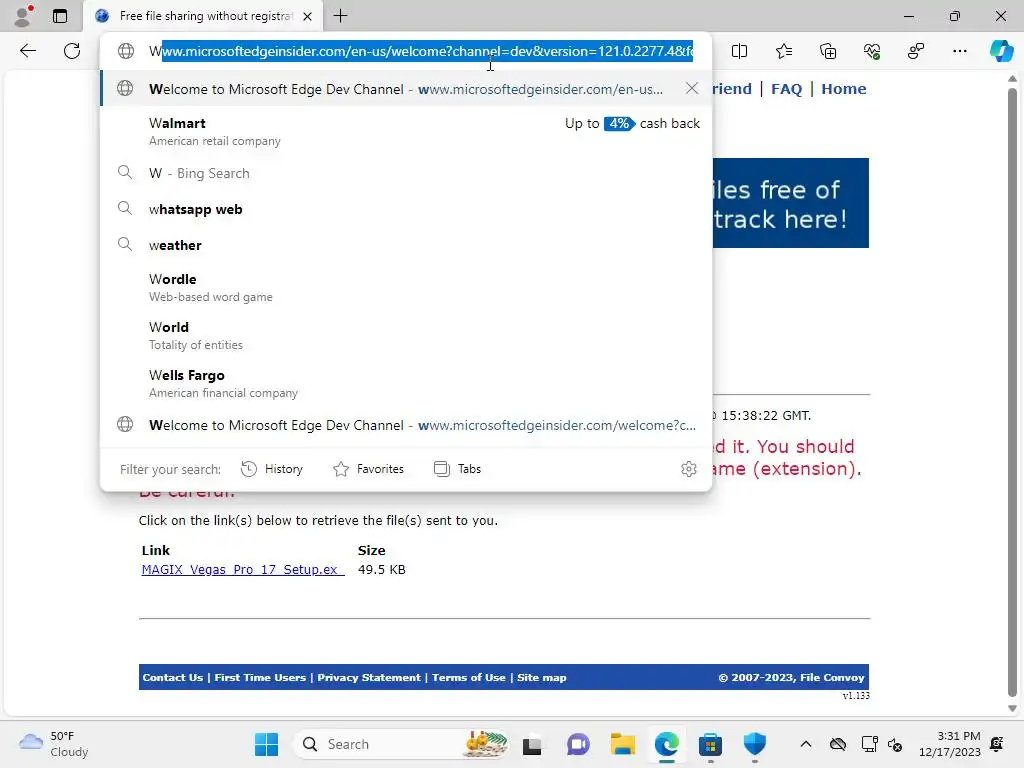
Task: Open Browser essentials heart icon
Action: pos(872,51)
